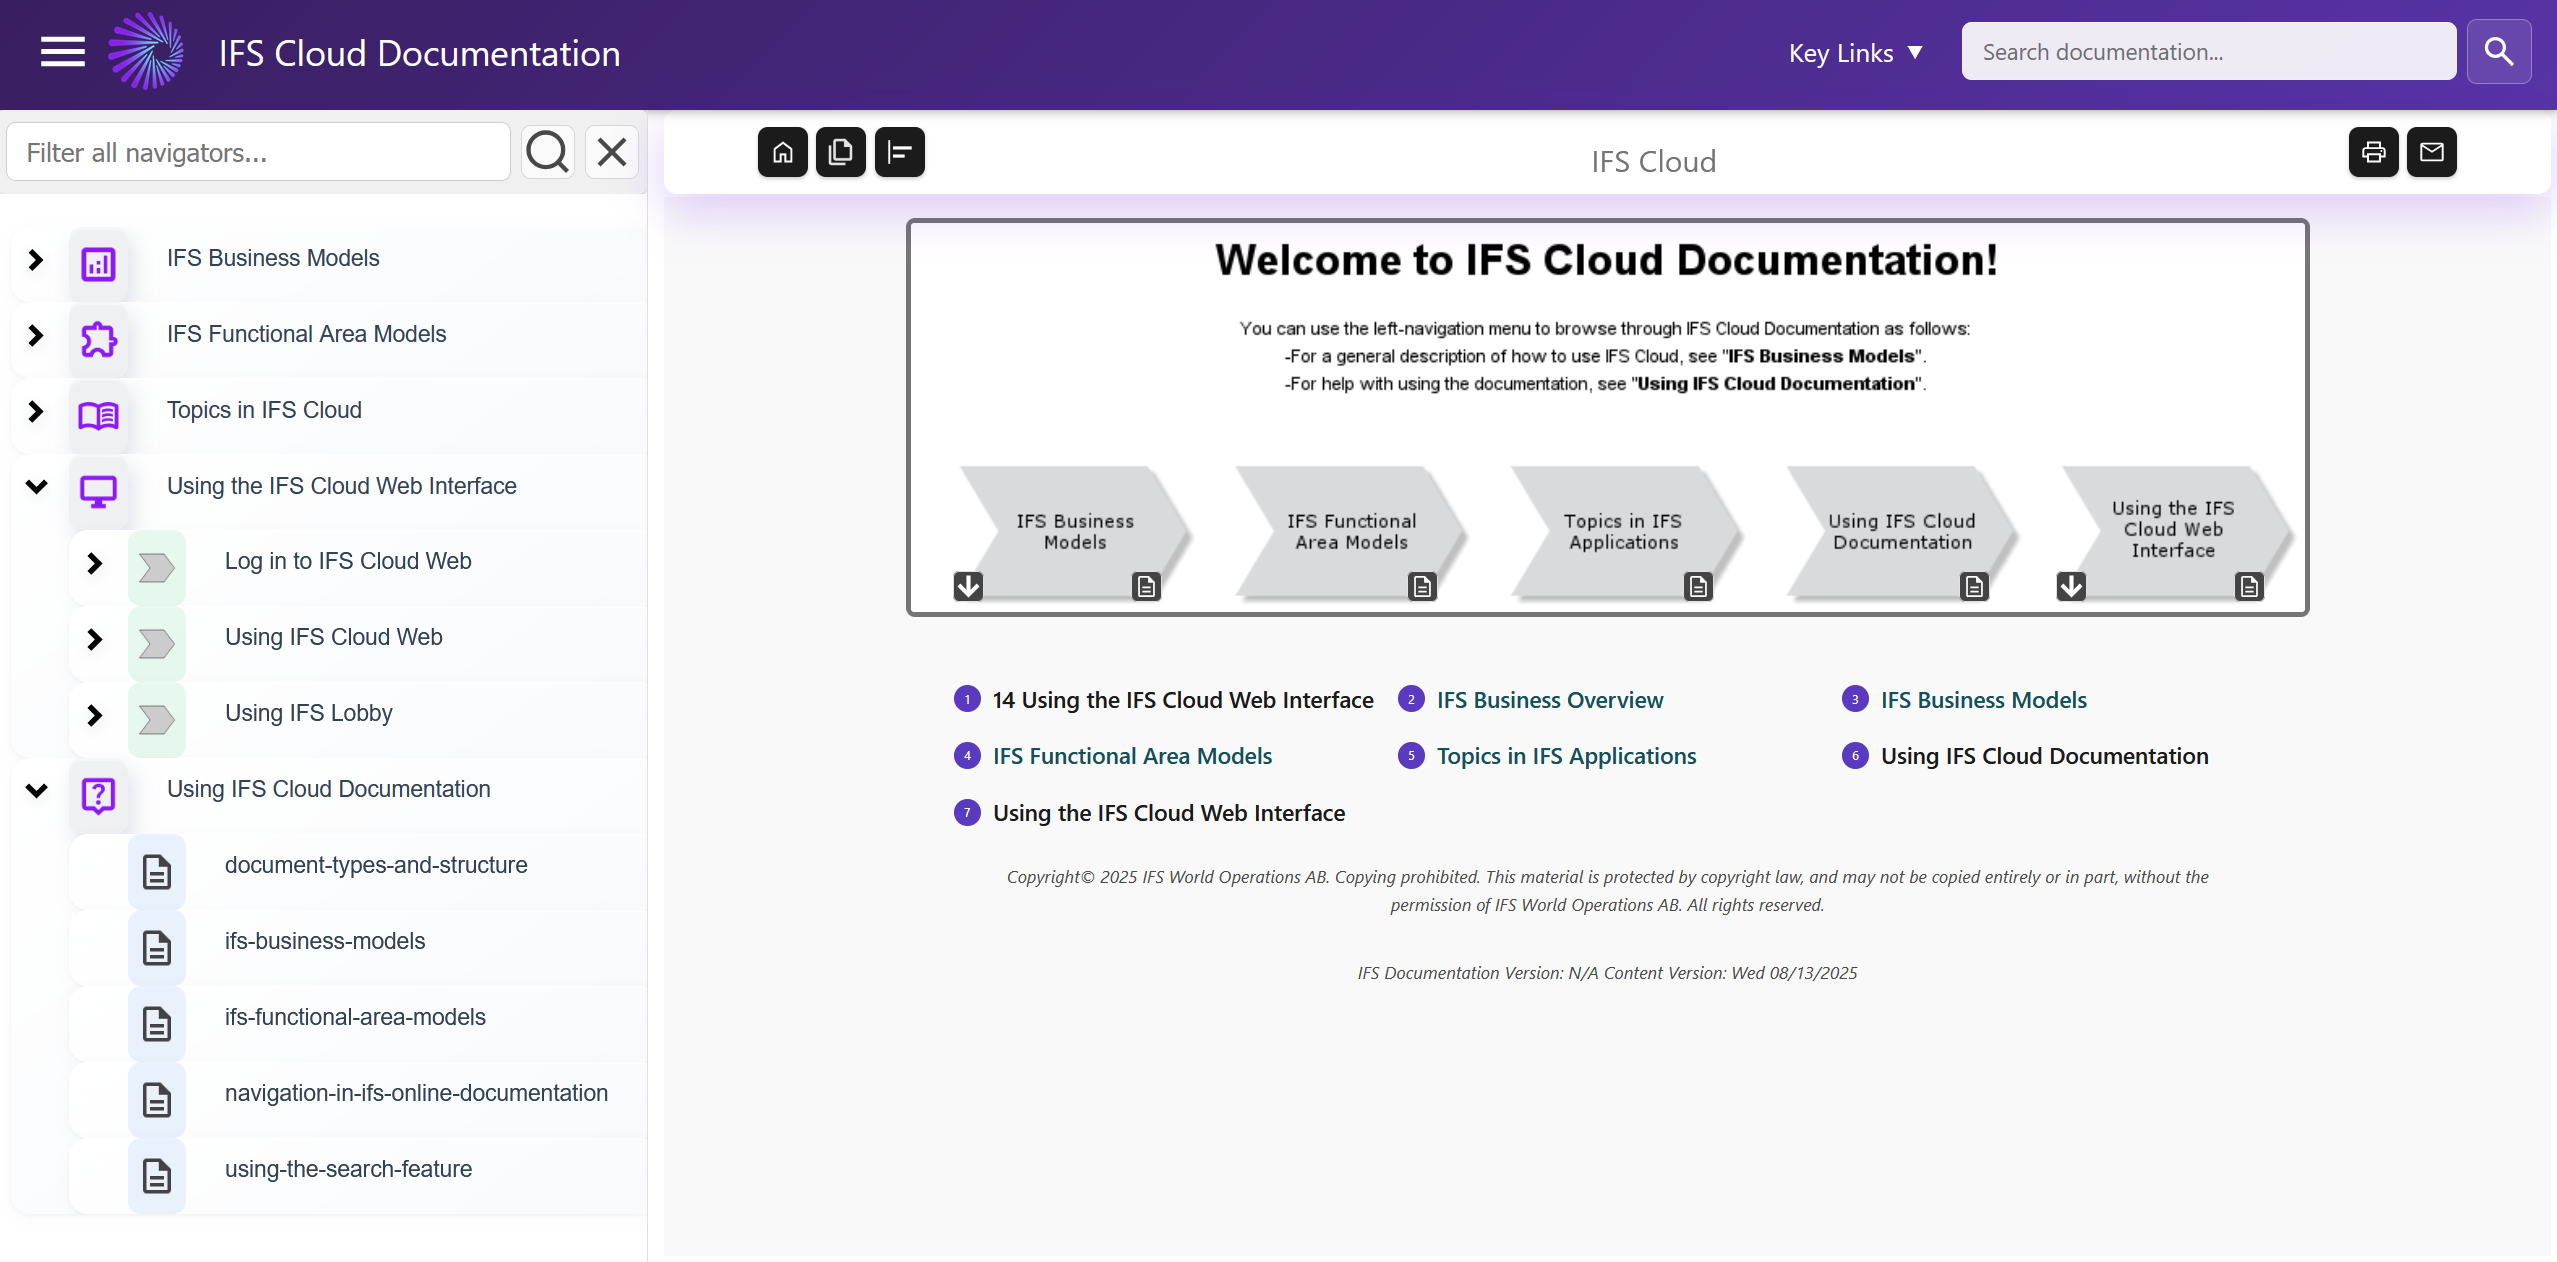Click the Home icon above the document
Screen dimensions: 2557x1262
[781, 152]
